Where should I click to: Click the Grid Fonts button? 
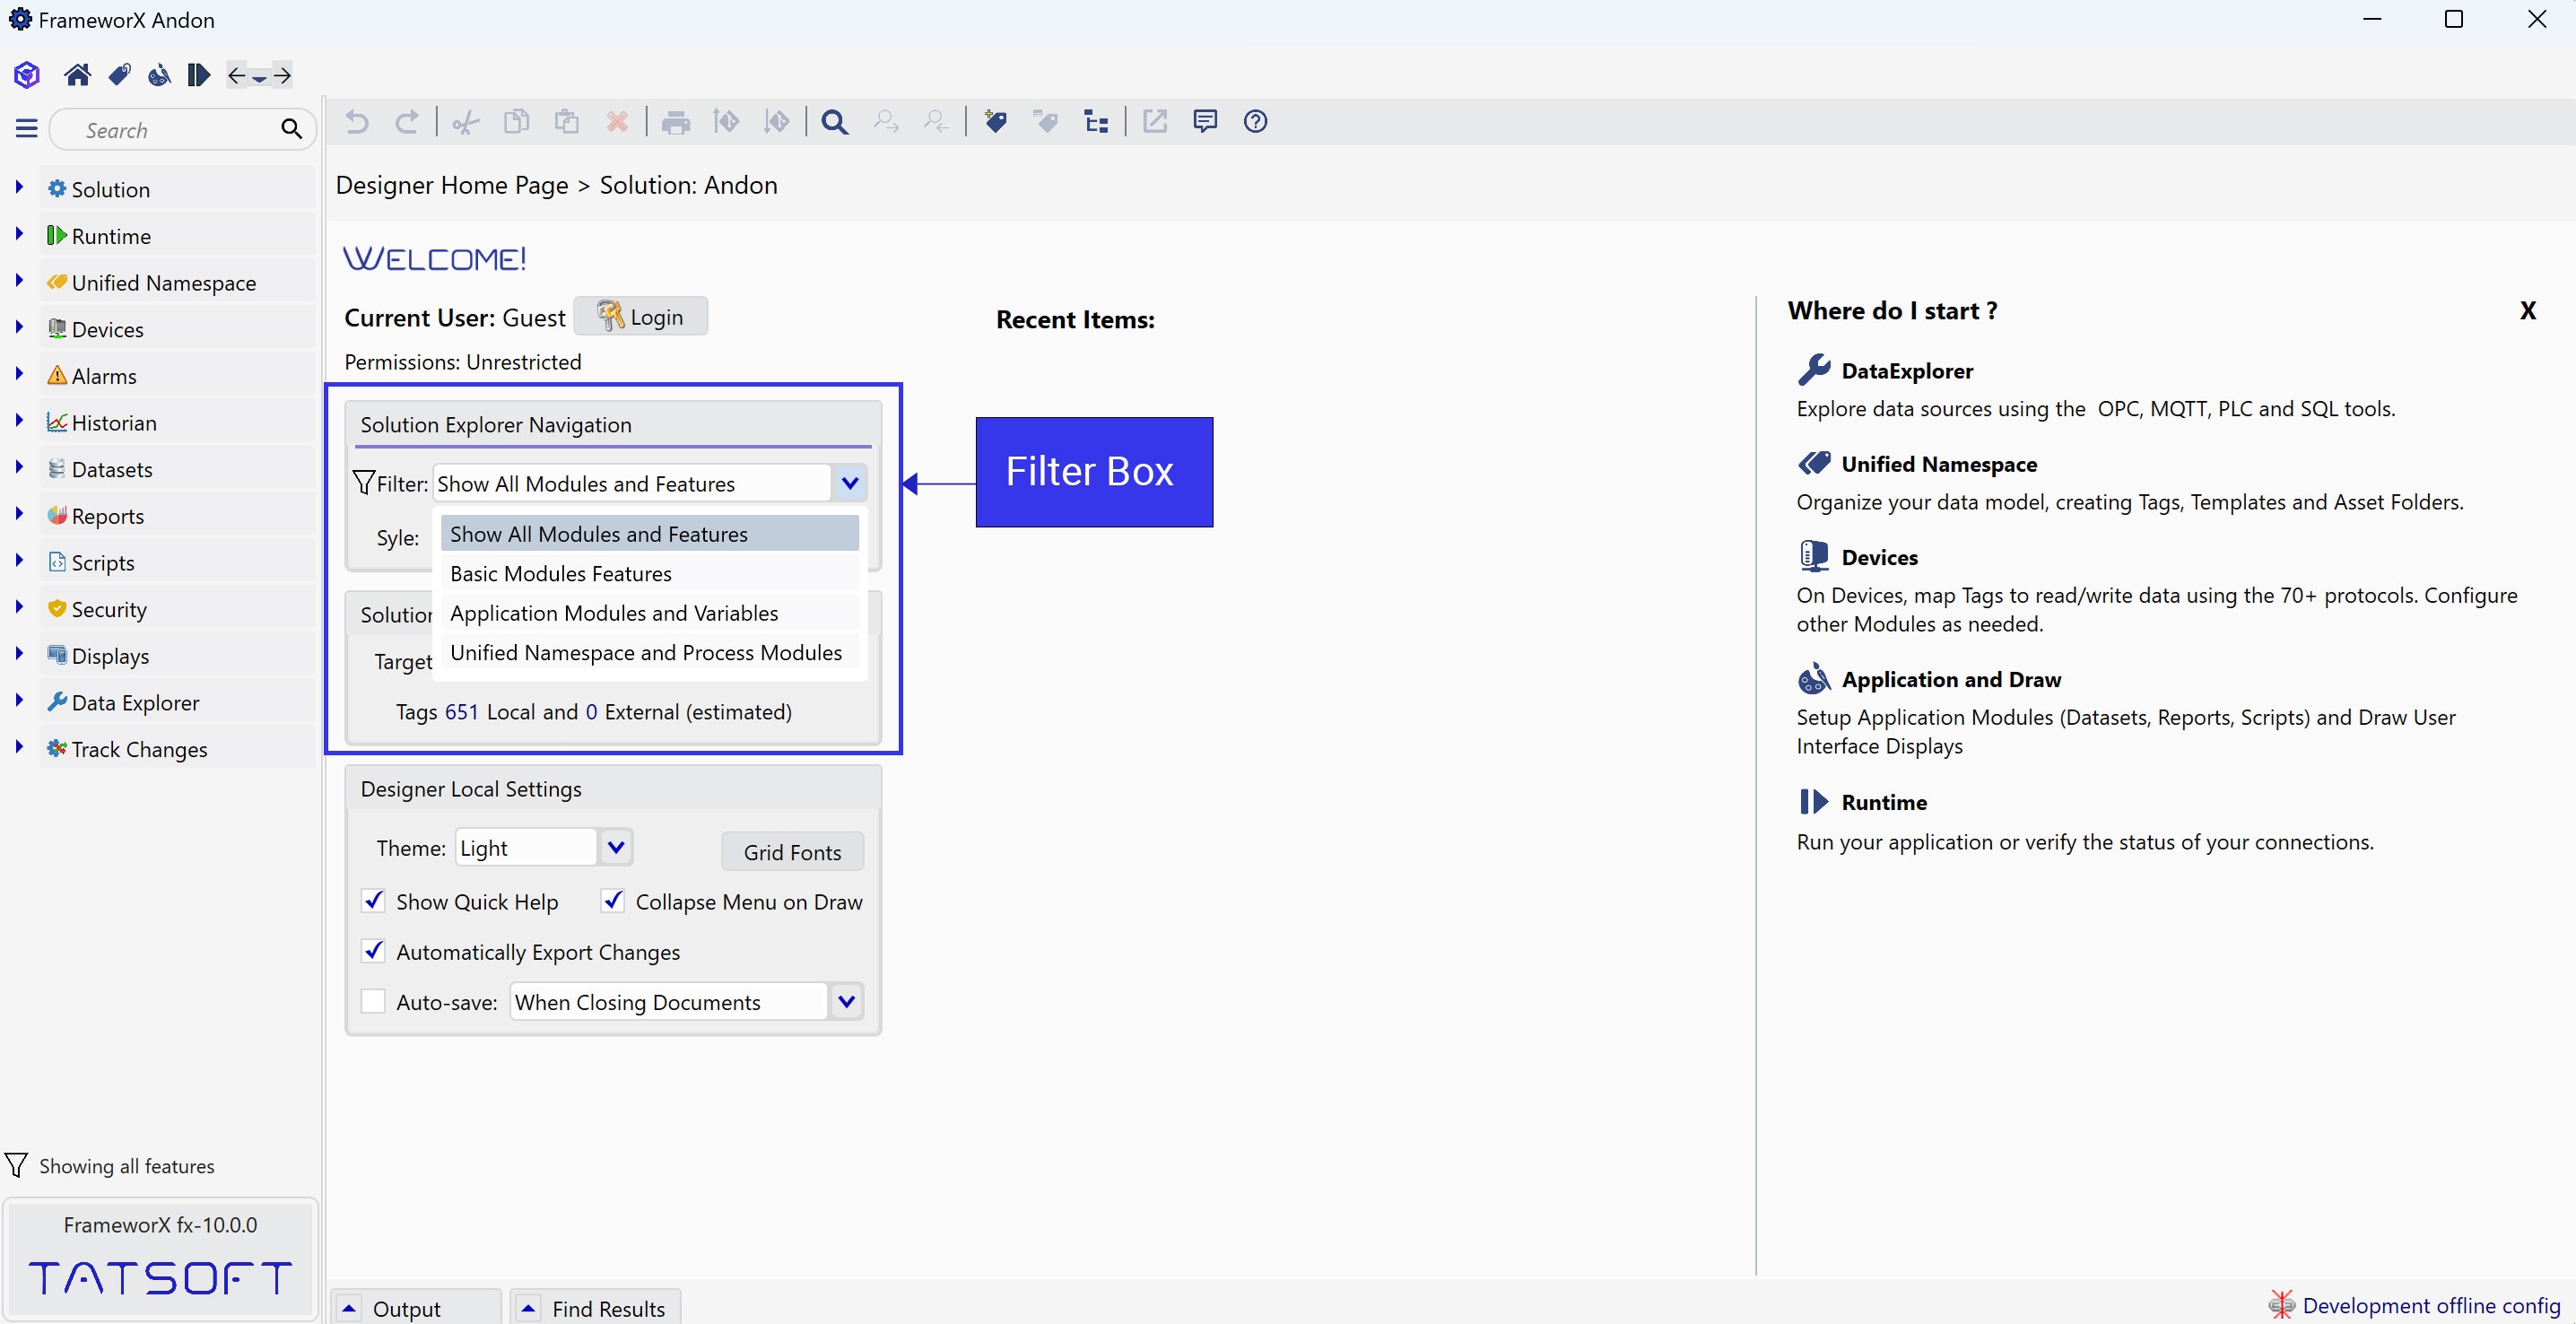coord(792,852)
